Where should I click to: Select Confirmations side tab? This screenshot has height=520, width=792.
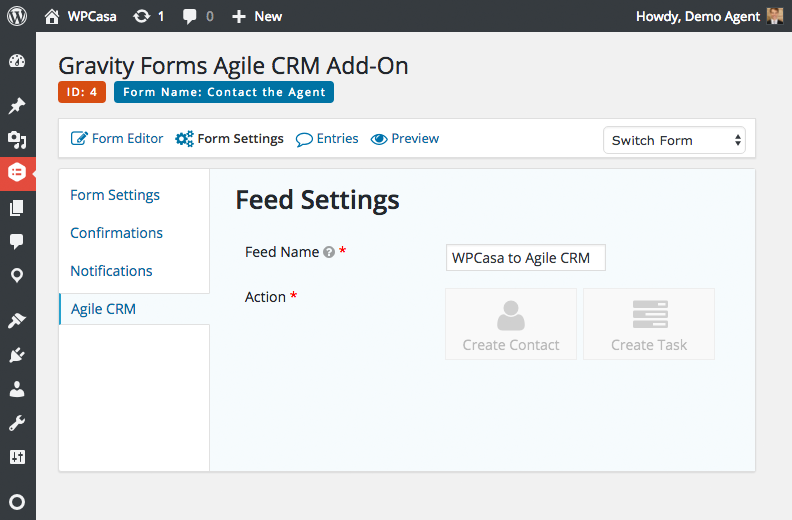click(x=117, y=233)
